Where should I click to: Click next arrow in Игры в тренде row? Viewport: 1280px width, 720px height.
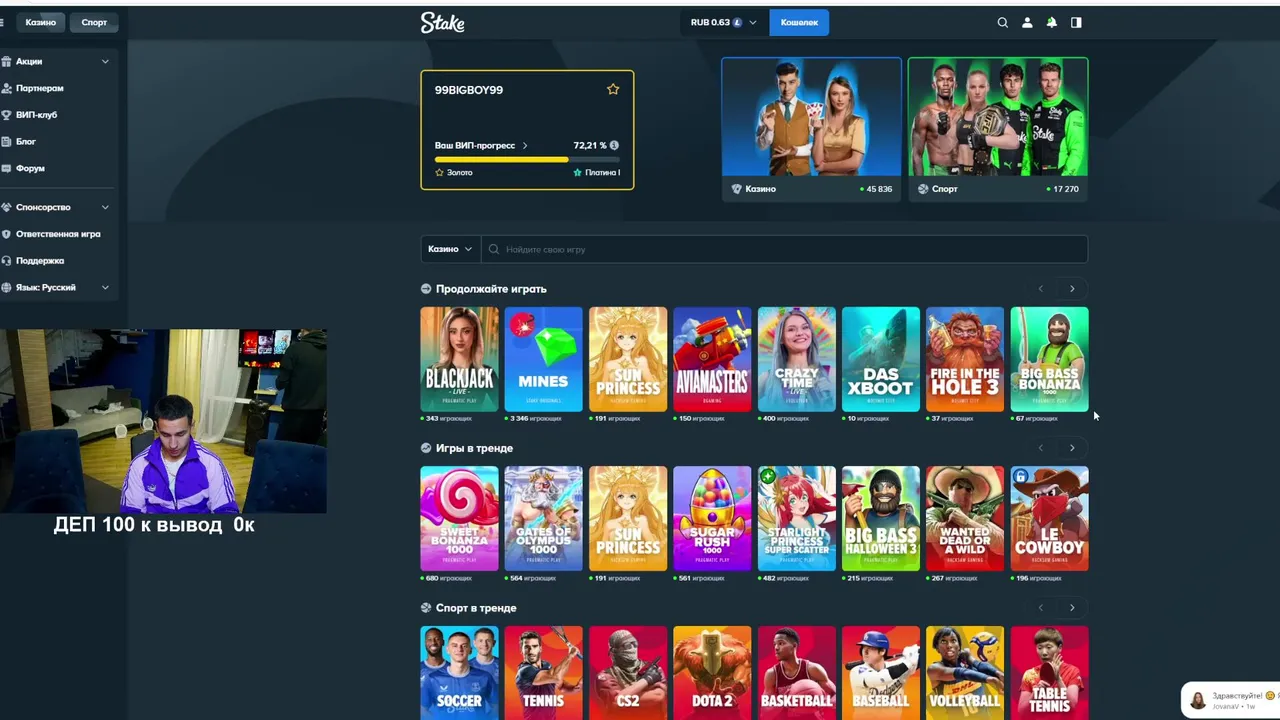click(1072, 448)
